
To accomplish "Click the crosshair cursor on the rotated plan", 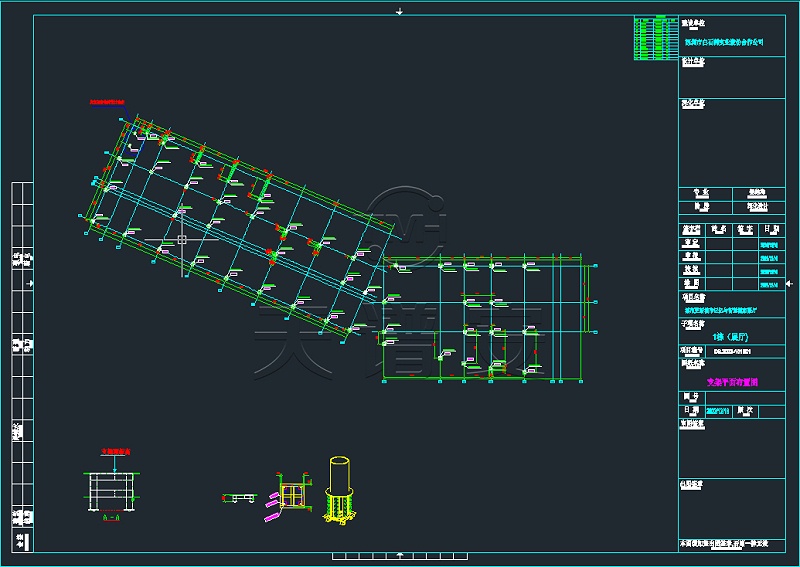I will point(181,239).
